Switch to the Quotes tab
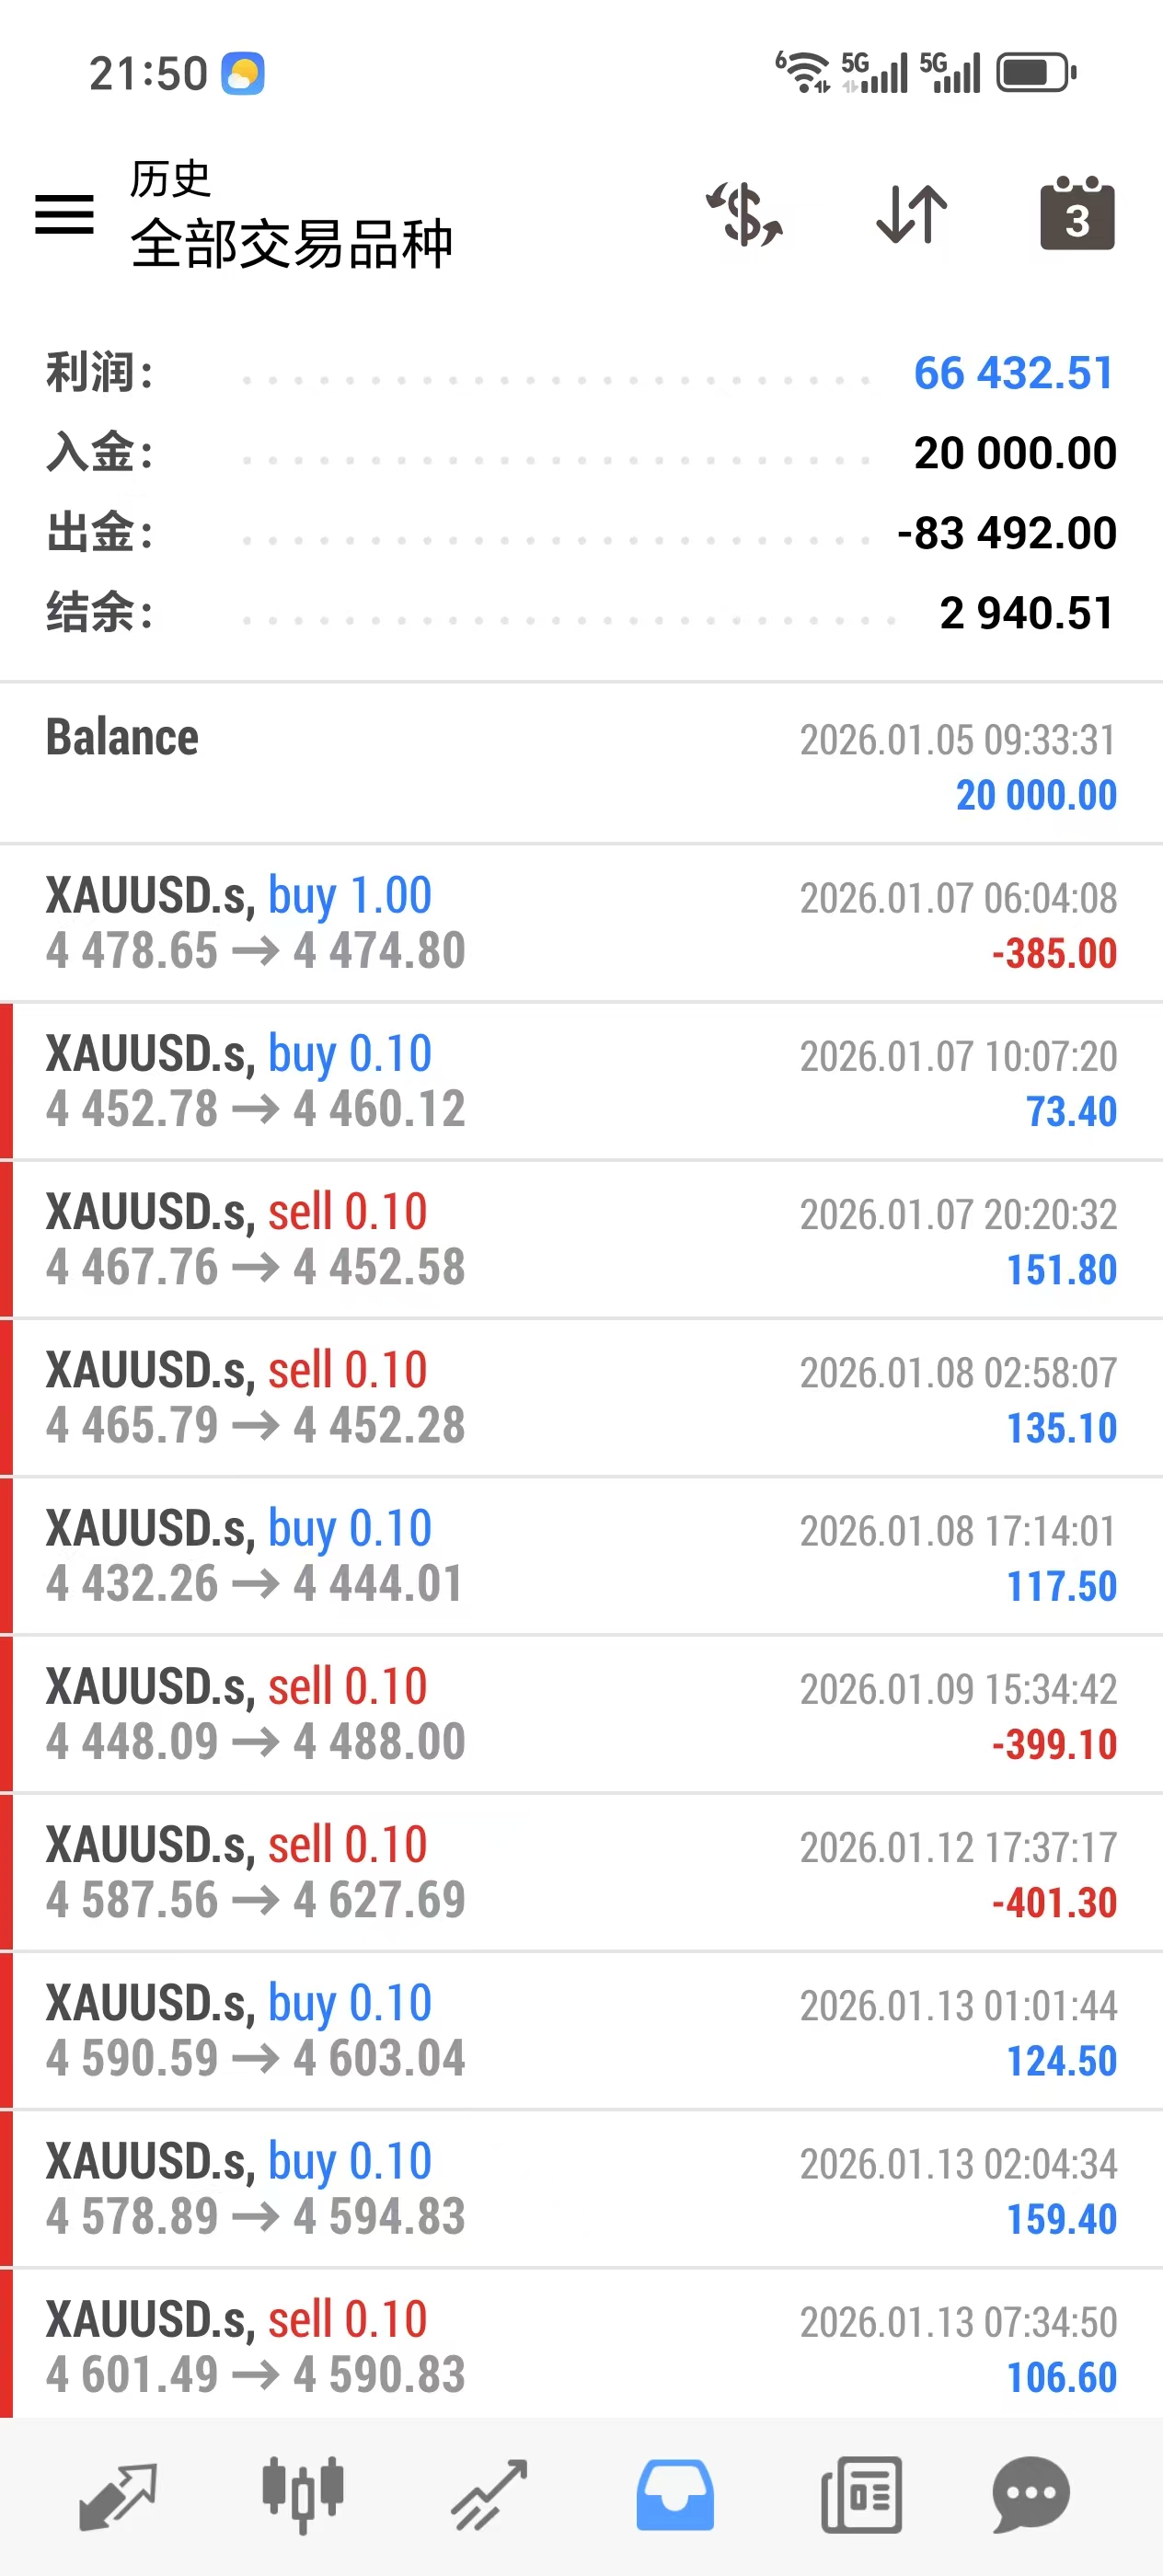This screenshot has width=1163, height=2576. (x=118, y=2496)
